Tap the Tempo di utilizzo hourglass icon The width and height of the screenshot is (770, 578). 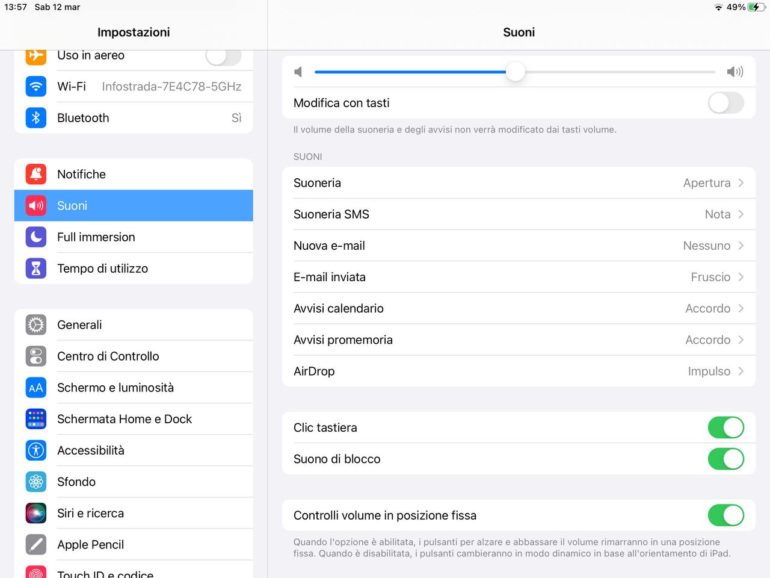(x=36, y=269)
